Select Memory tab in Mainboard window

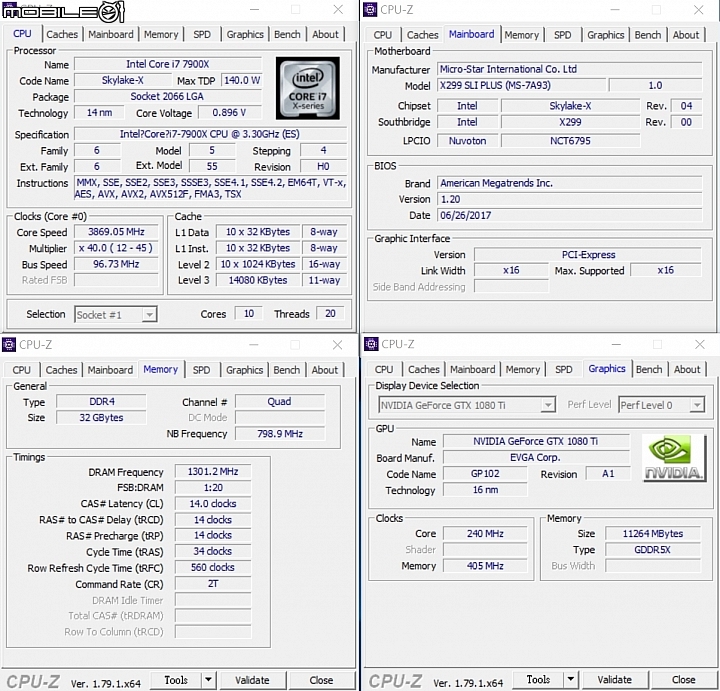point(522,35)
